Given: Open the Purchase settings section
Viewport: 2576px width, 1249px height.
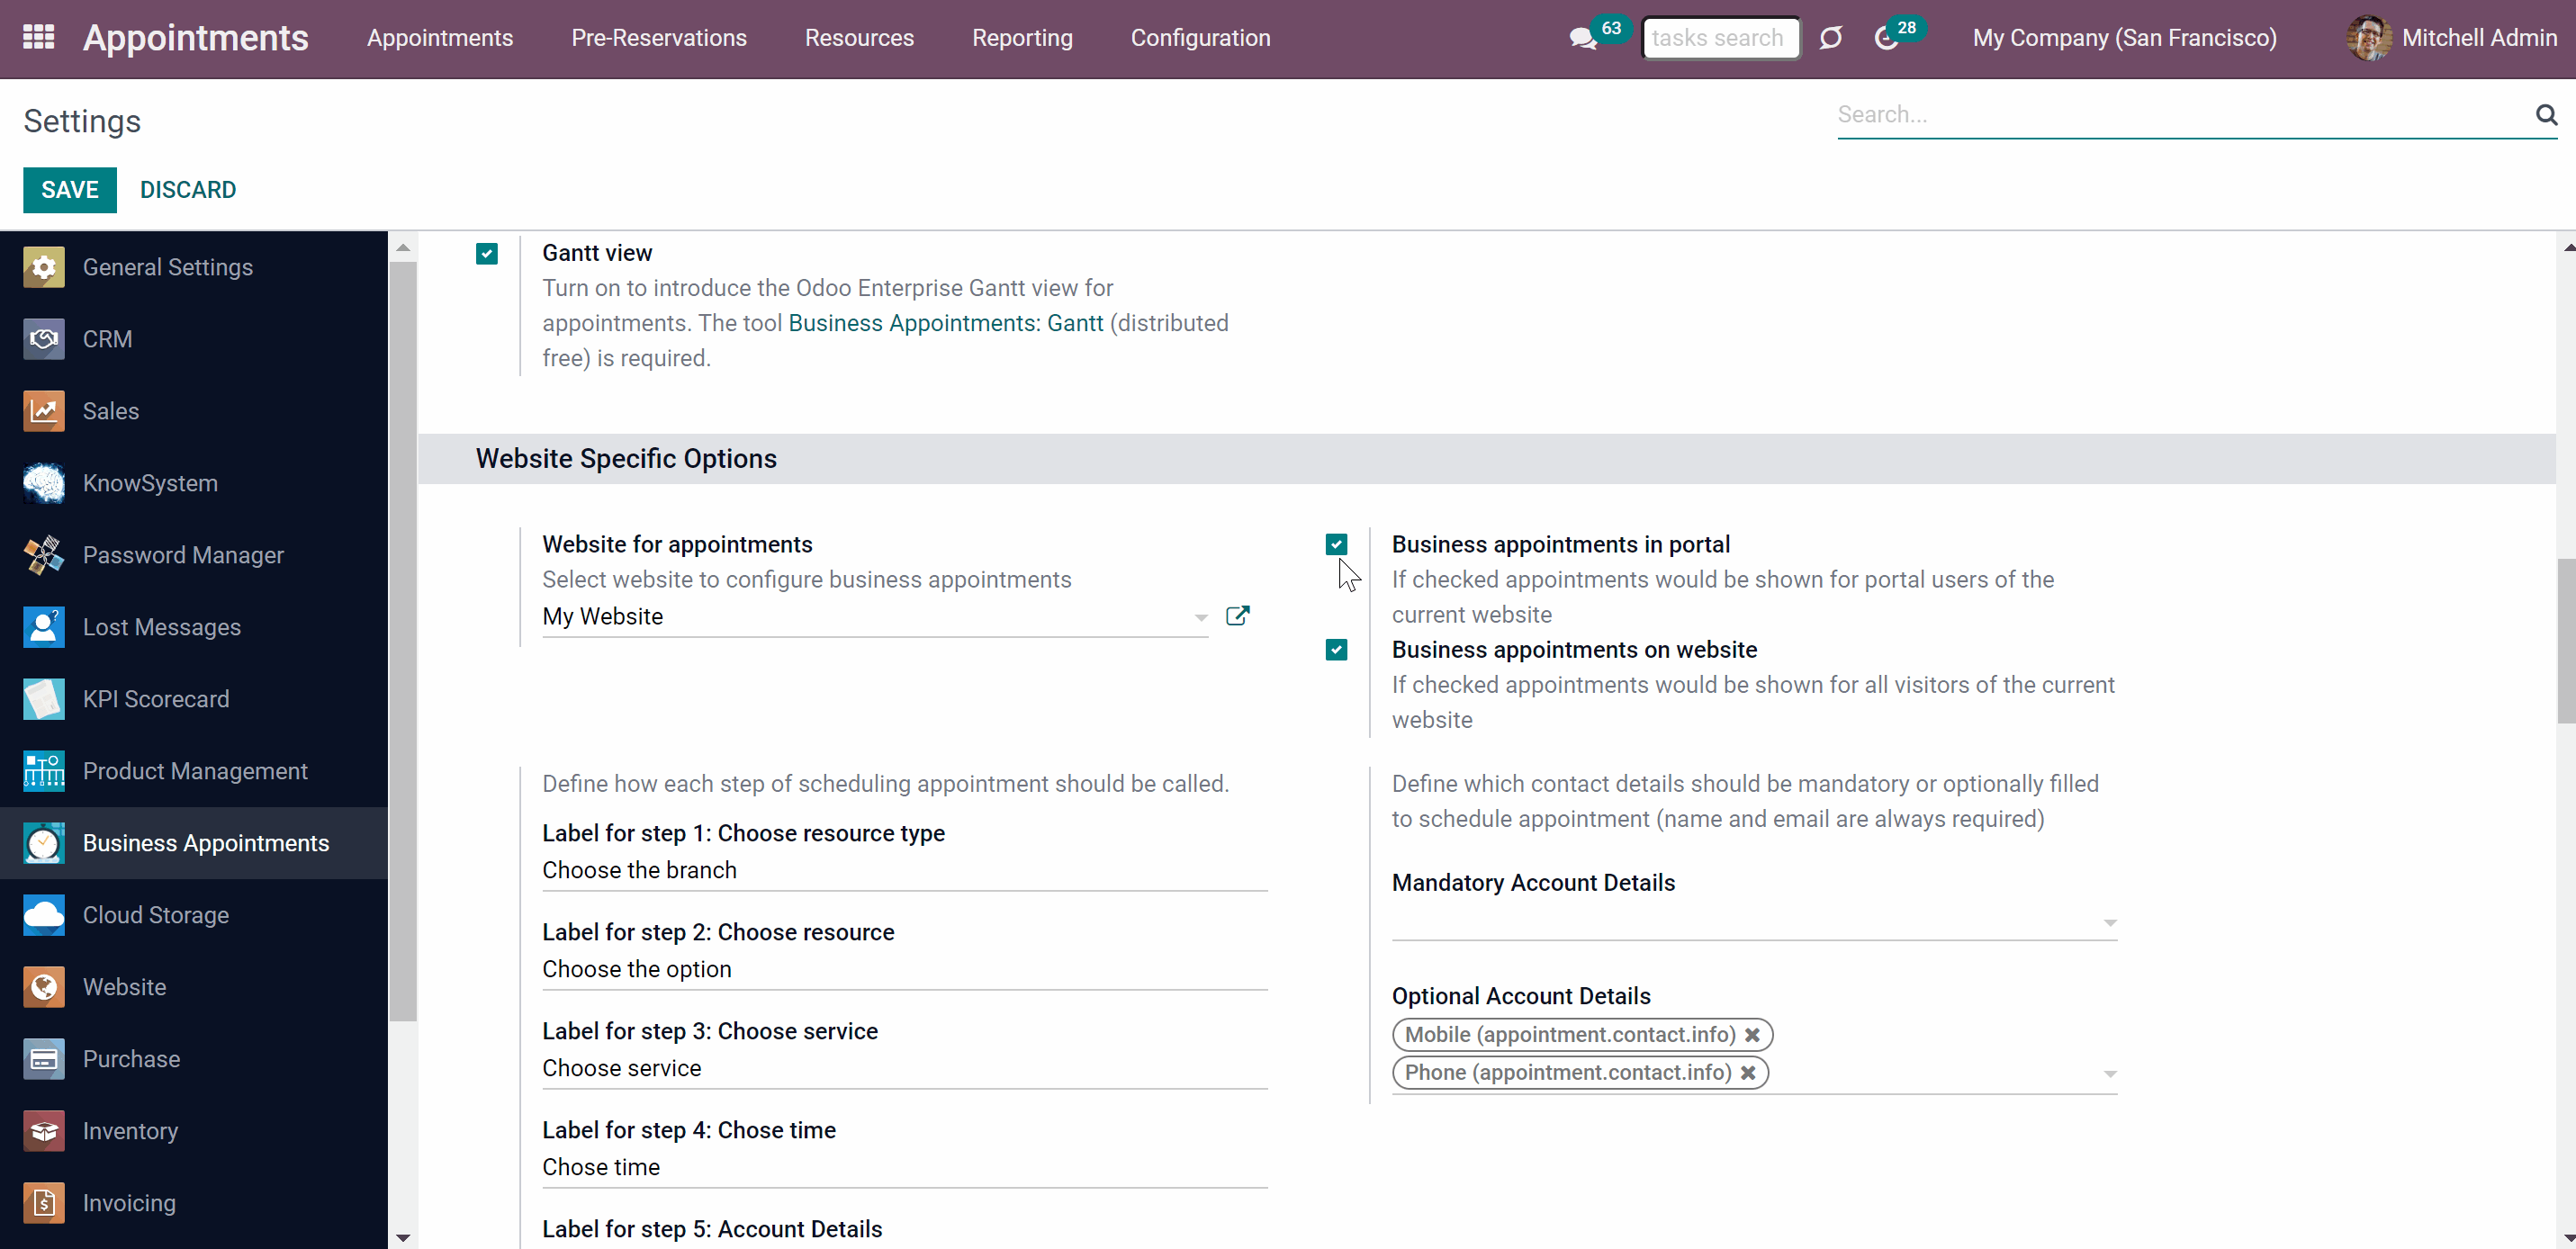Looking at the screenshot, I should click(x=194, y=1059).
